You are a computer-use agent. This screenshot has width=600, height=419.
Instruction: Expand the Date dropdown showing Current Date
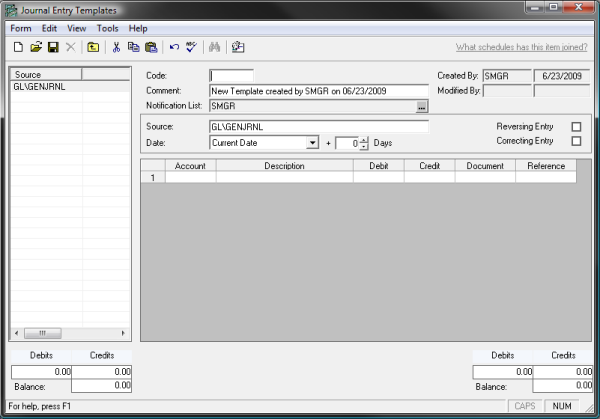point(312,143)
